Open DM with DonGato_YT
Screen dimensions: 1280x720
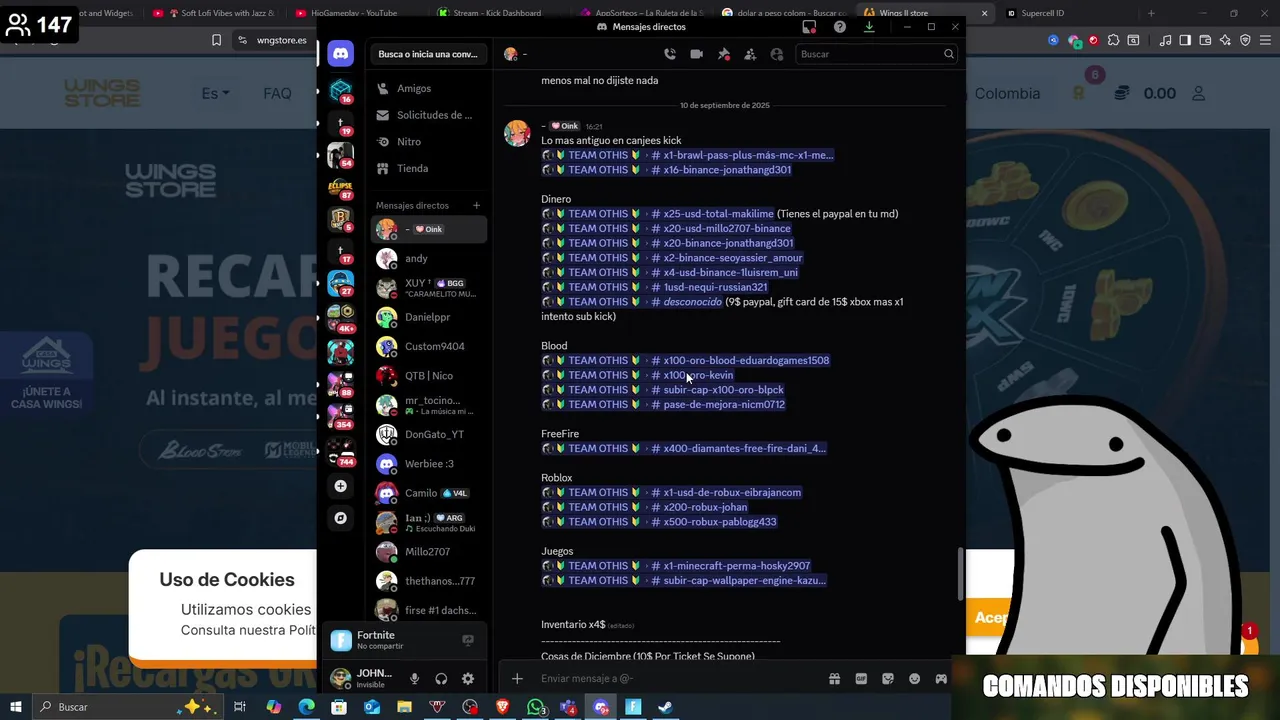427,435
